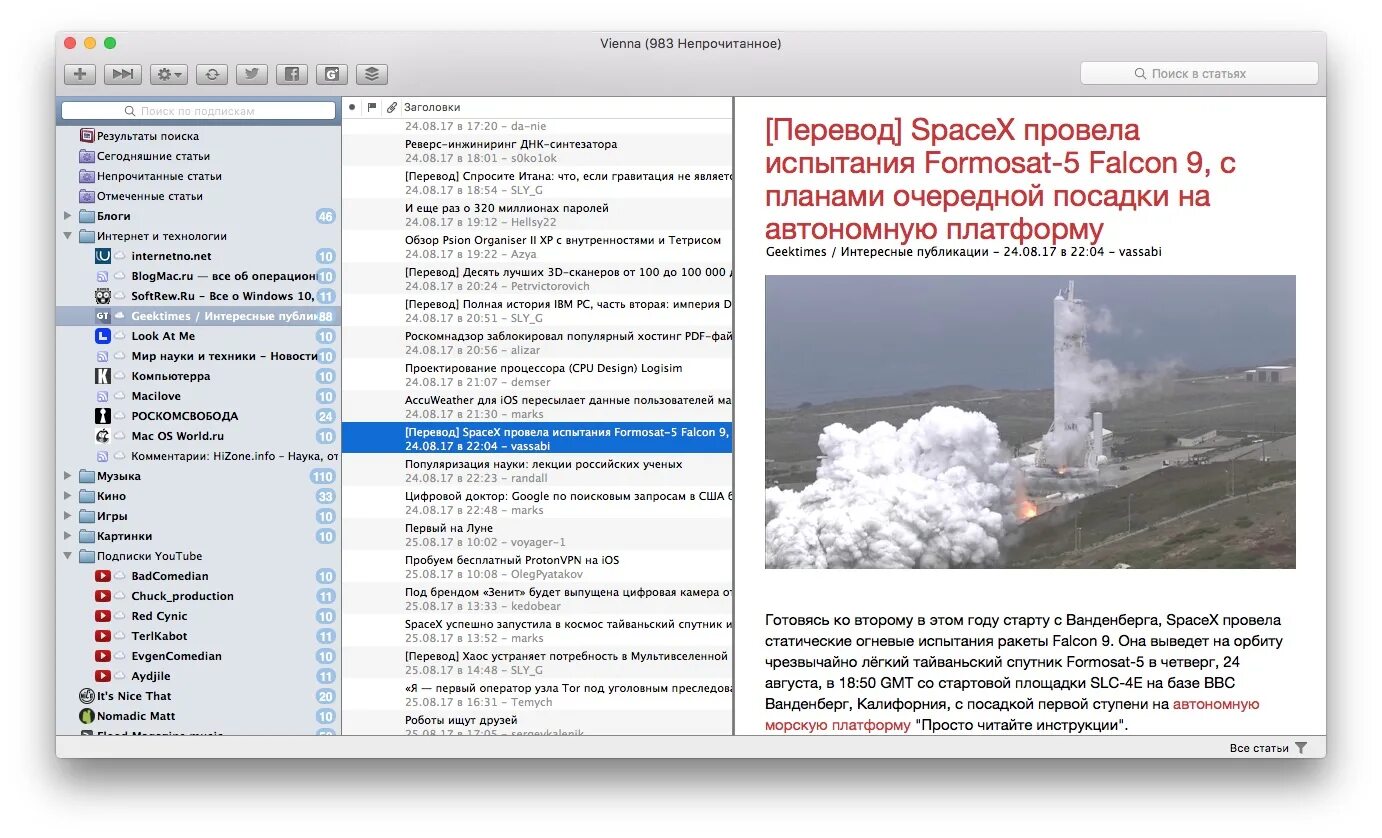Select 'Мир науки и техники' subscription
The height and width of the screenshot is (838, 1382).
[200, 356]
